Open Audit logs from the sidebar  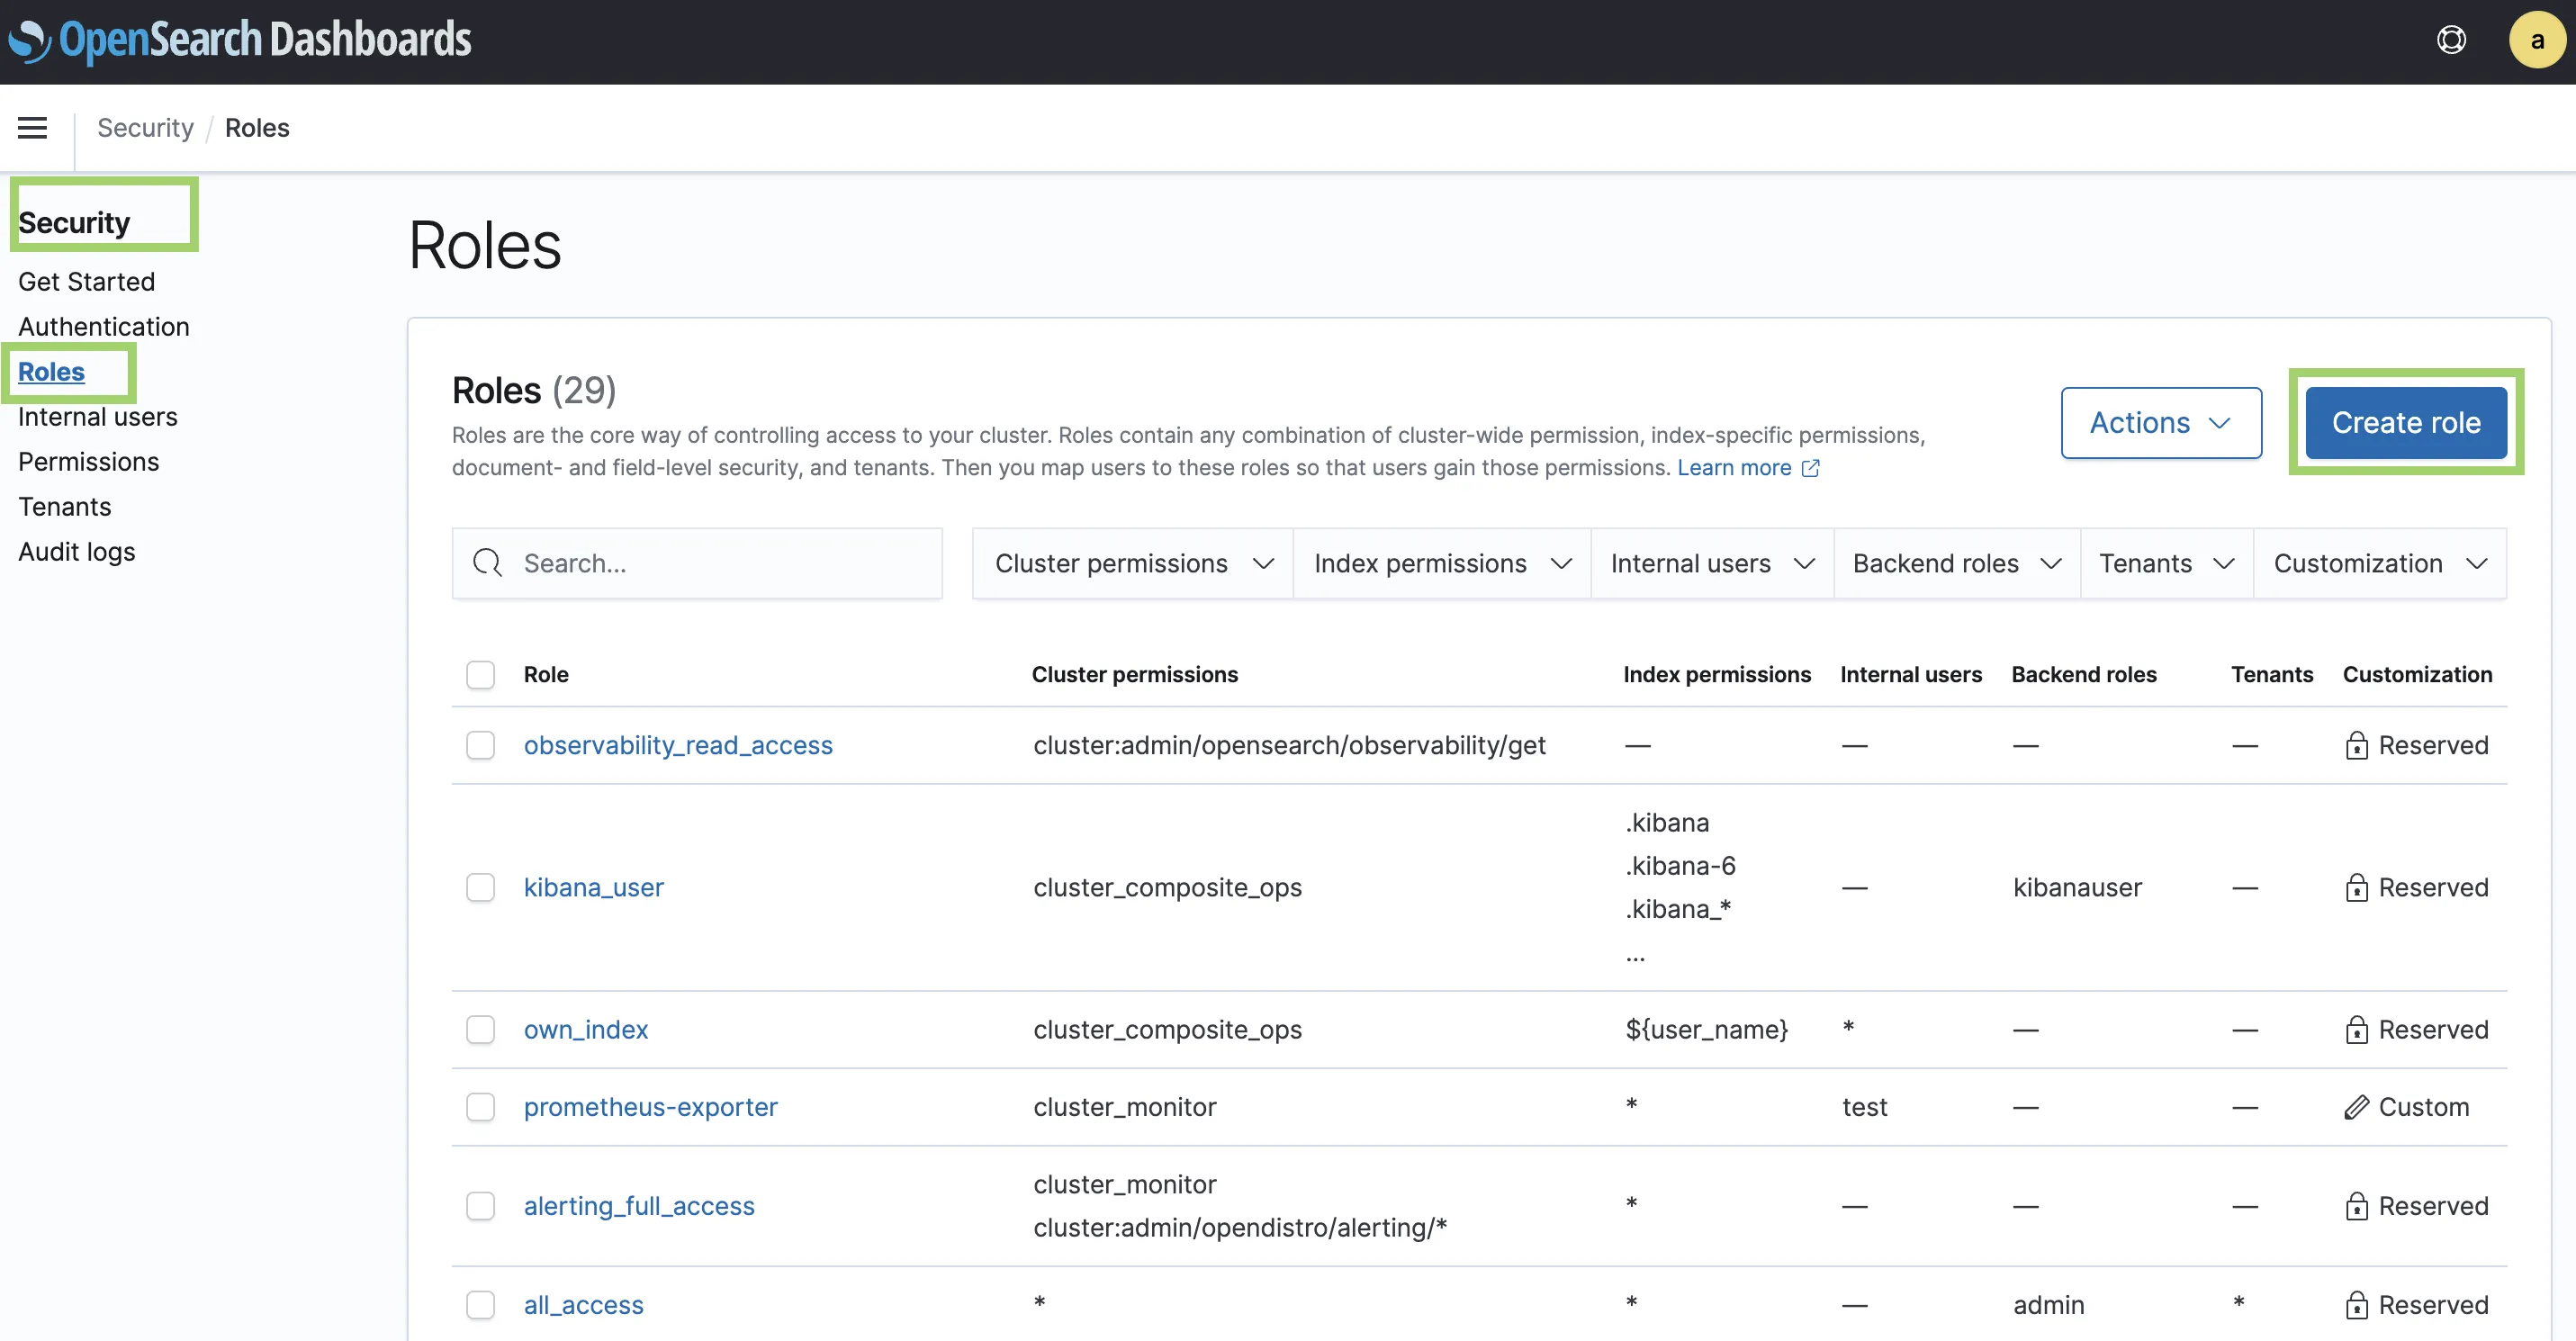pyautogui.click(x=77, y=552)
